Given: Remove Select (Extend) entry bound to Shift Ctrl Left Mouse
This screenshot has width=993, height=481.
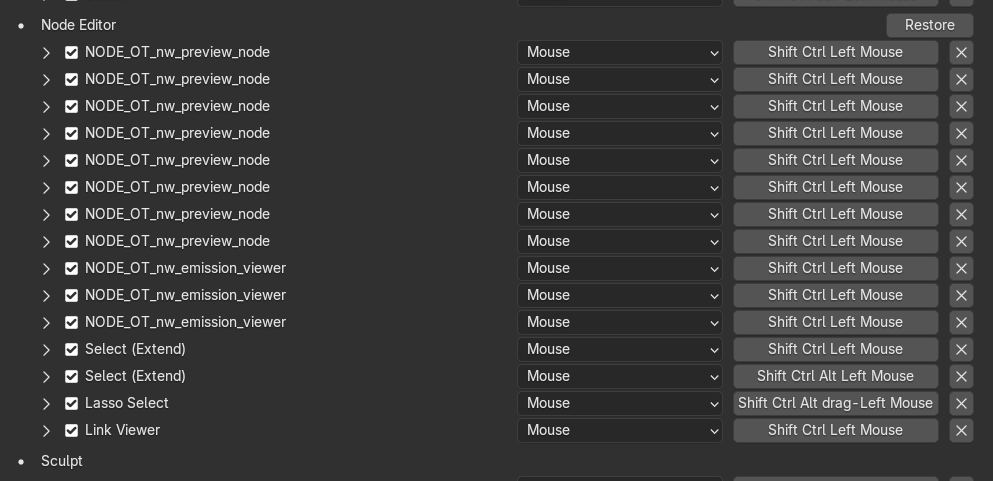Looking at the screenshot, I should point(961,349).
